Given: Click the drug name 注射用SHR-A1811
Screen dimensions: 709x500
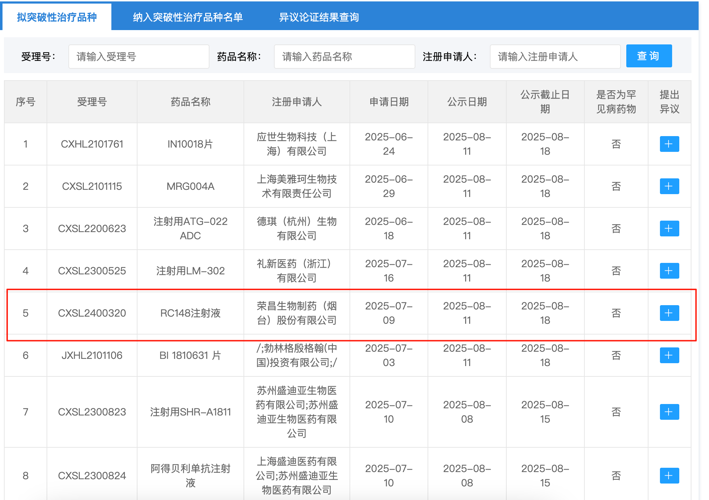Looking at the screenshot, I should [x=190, y=412].
